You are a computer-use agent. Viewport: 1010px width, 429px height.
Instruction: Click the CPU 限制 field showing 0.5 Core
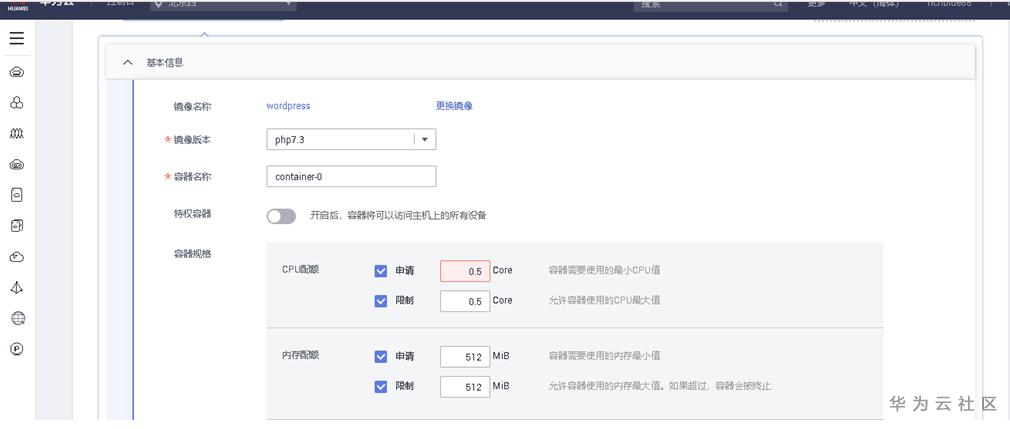[x=465, y=301]
